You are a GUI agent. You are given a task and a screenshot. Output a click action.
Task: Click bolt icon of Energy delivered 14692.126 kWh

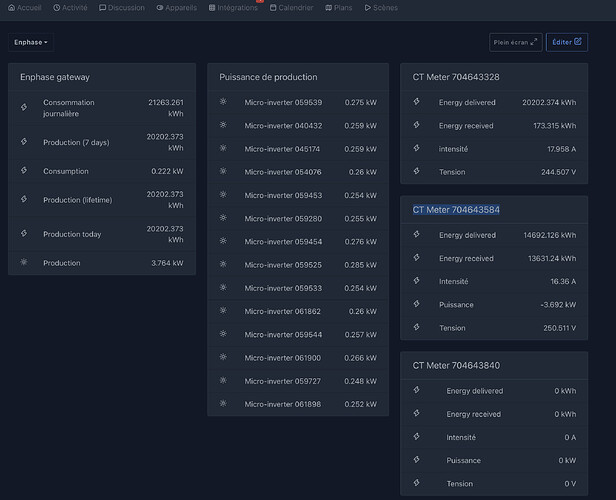[416, 234]
